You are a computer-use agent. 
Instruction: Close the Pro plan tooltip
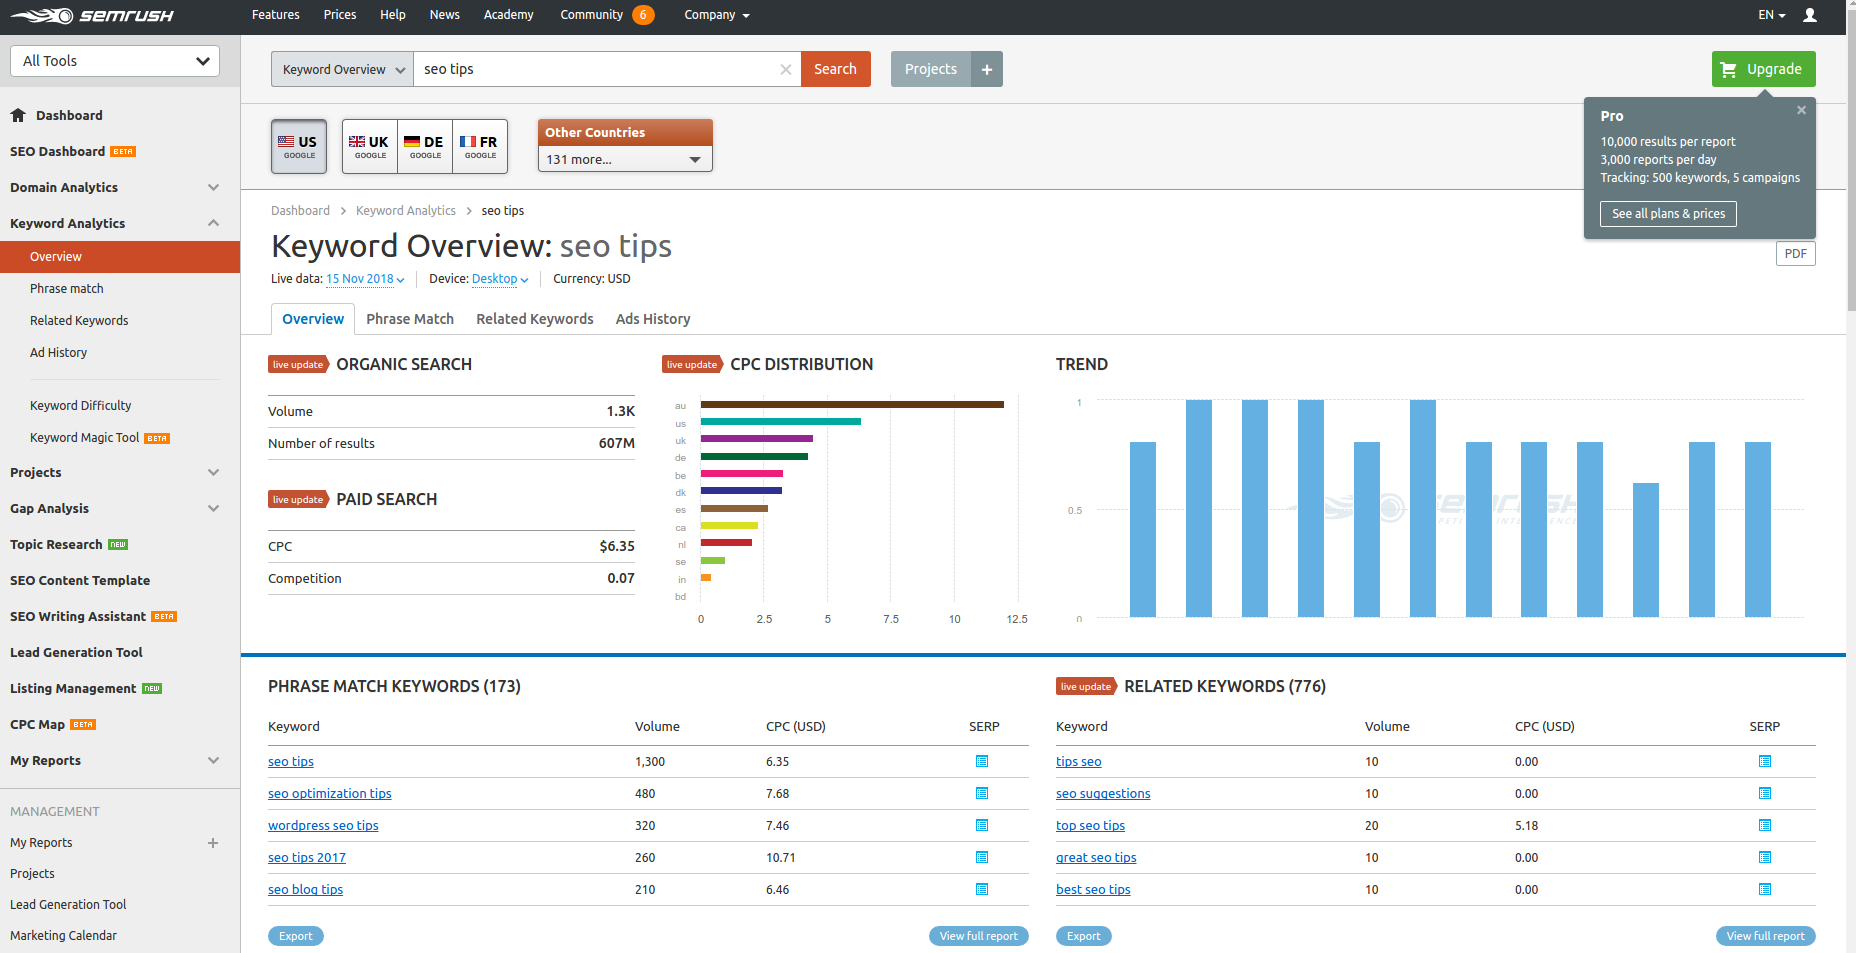click(1801, 110)
